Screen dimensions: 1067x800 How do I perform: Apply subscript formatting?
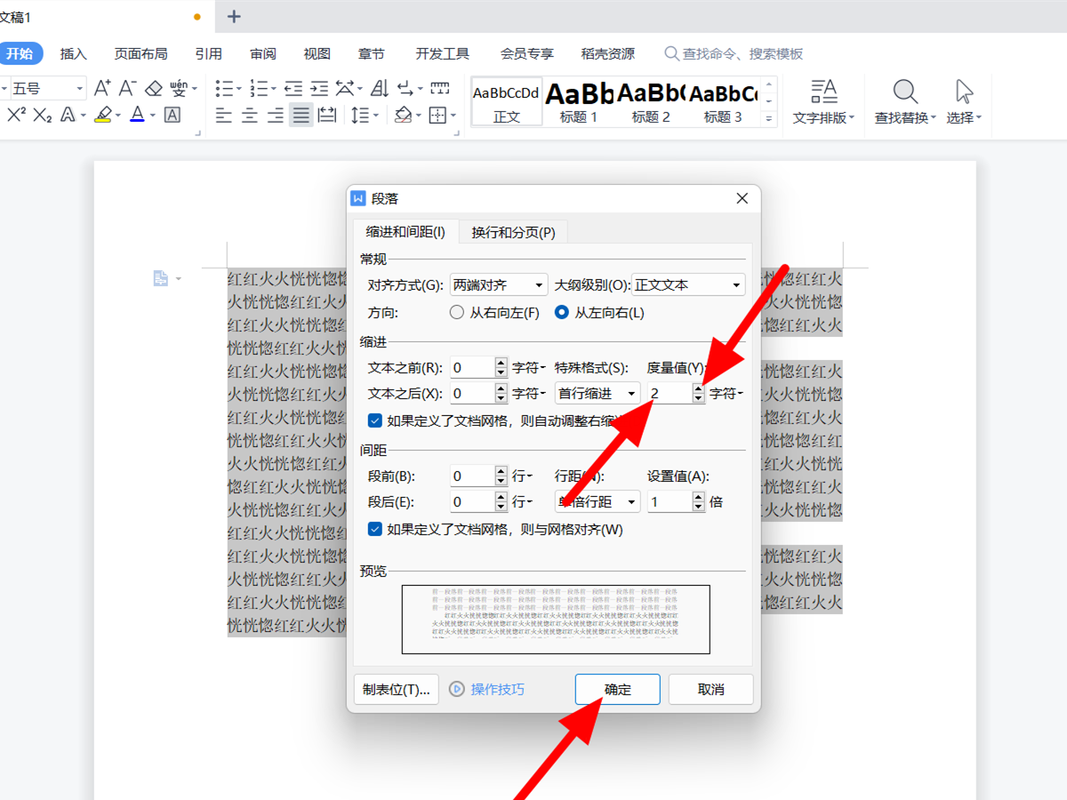[42, 115]
